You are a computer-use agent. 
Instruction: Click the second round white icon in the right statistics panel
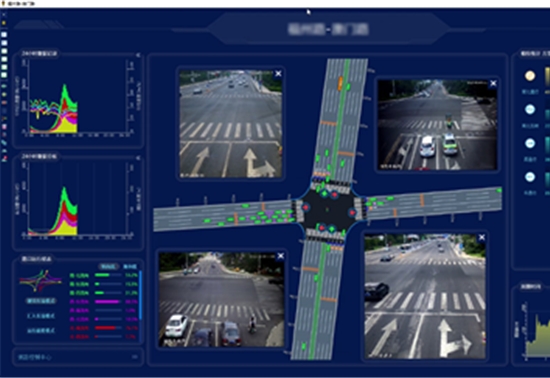tap(530, 109)
